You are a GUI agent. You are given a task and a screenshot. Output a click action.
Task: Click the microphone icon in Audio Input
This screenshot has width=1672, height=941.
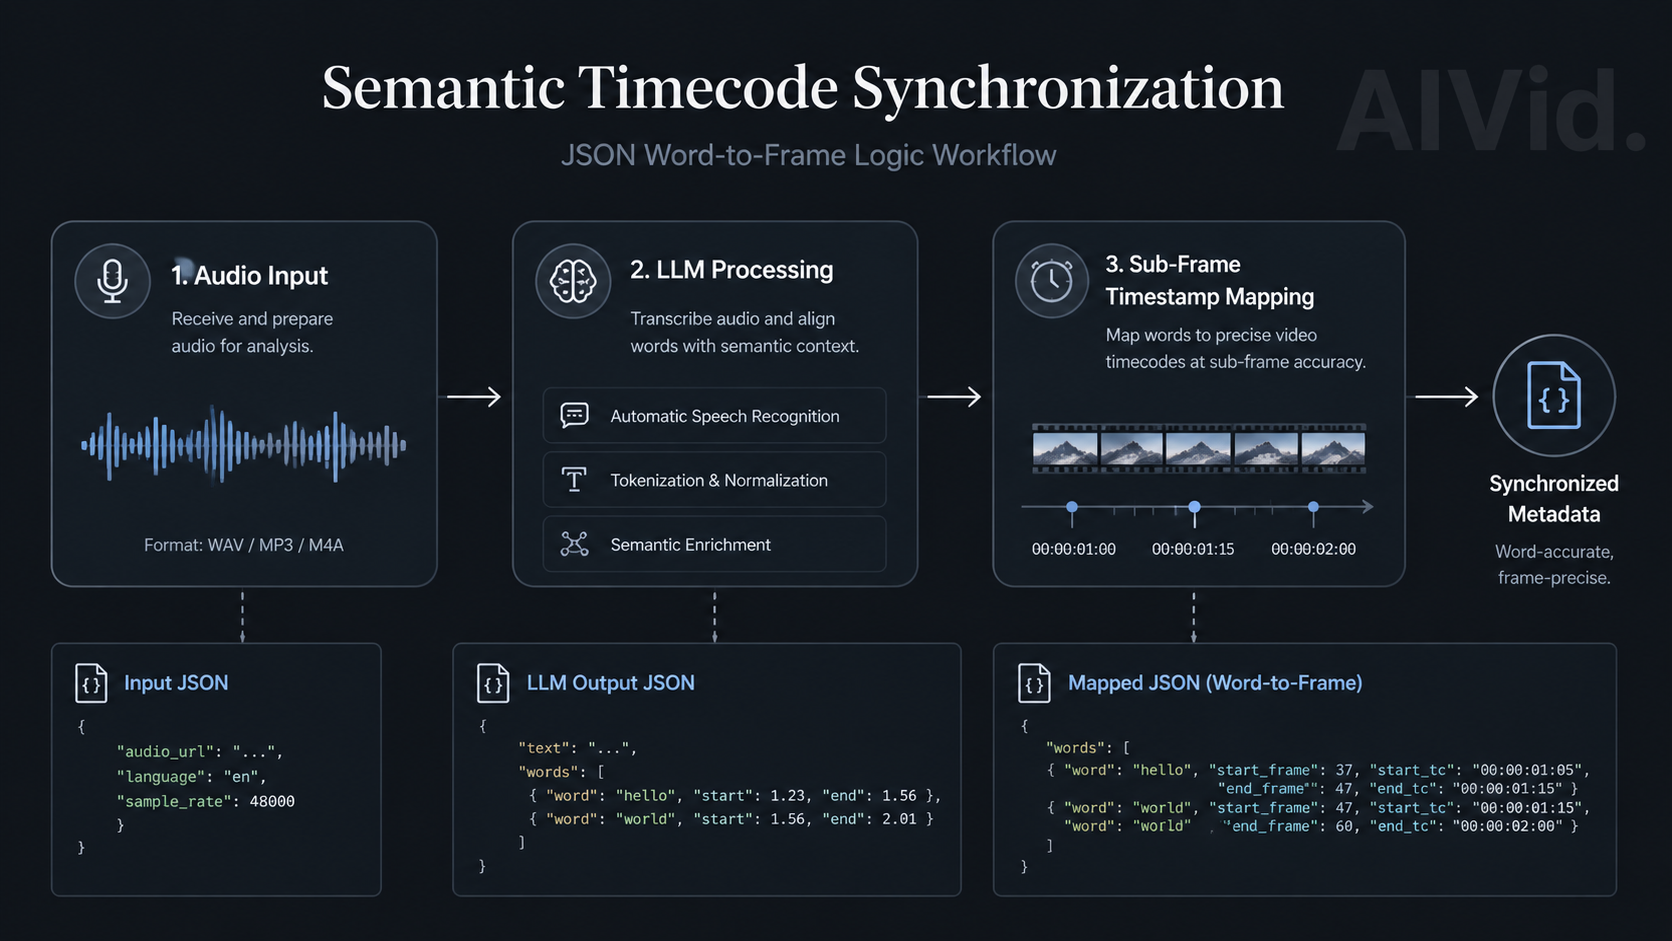112,281
